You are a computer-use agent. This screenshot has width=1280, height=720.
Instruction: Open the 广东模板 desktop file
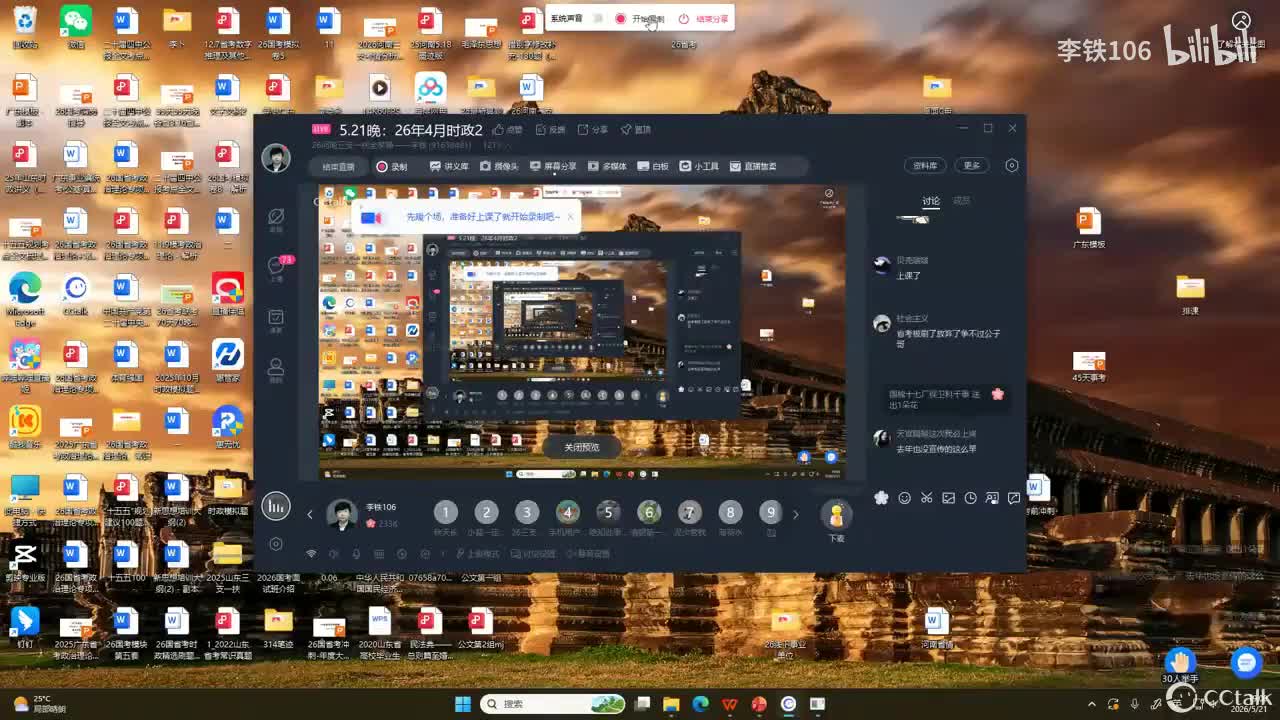pyautogui.click(x=1088, y=227)
